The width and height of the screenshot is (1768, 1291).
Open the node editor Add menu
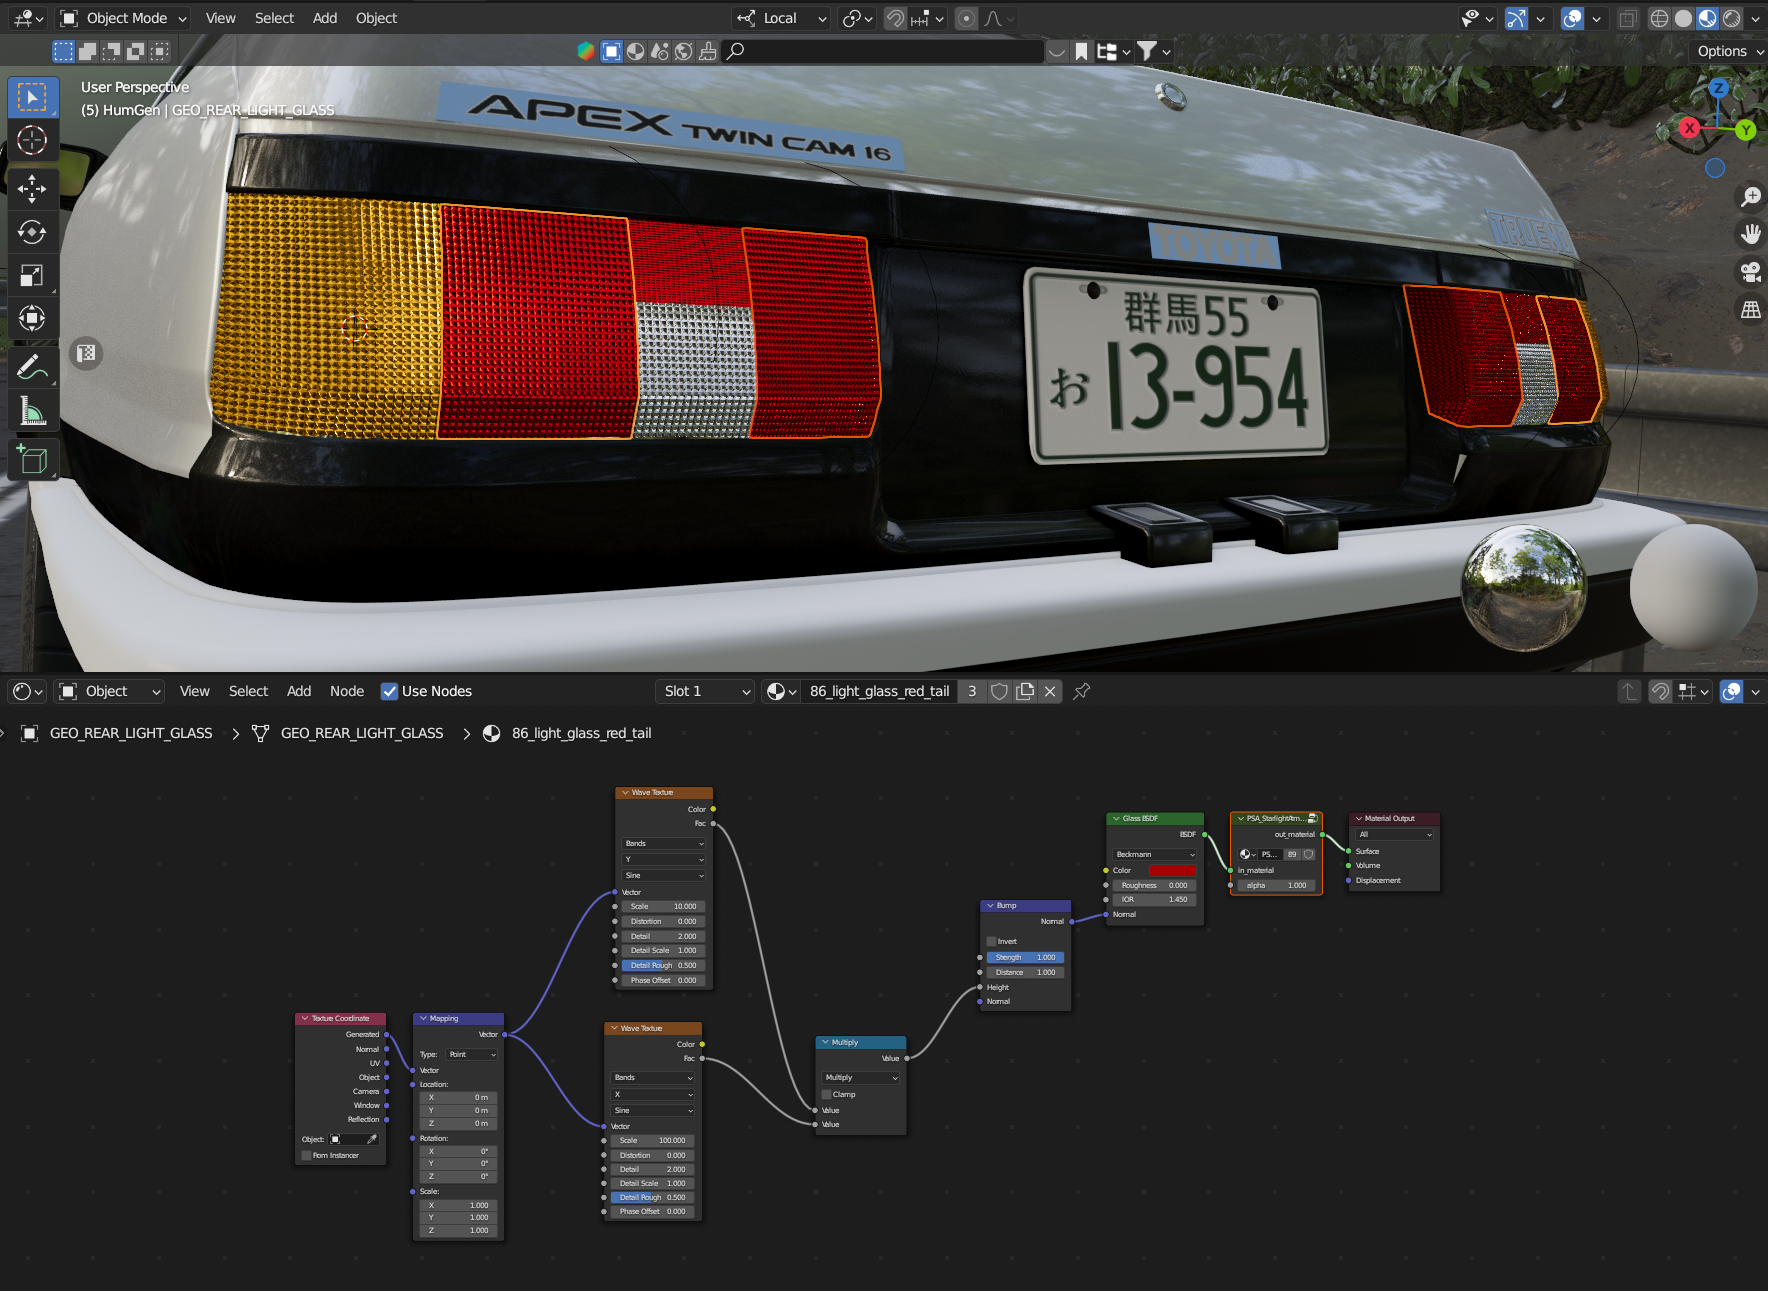click(299, 691)
